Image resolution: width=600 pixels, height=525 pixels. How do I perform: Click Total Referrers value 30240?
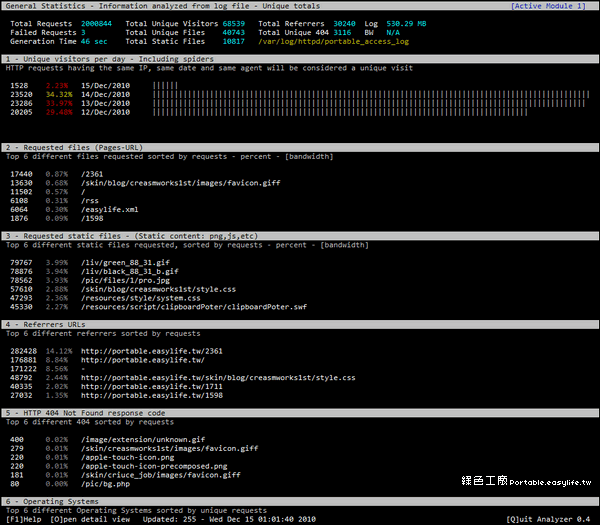click(x=344, y=24)
